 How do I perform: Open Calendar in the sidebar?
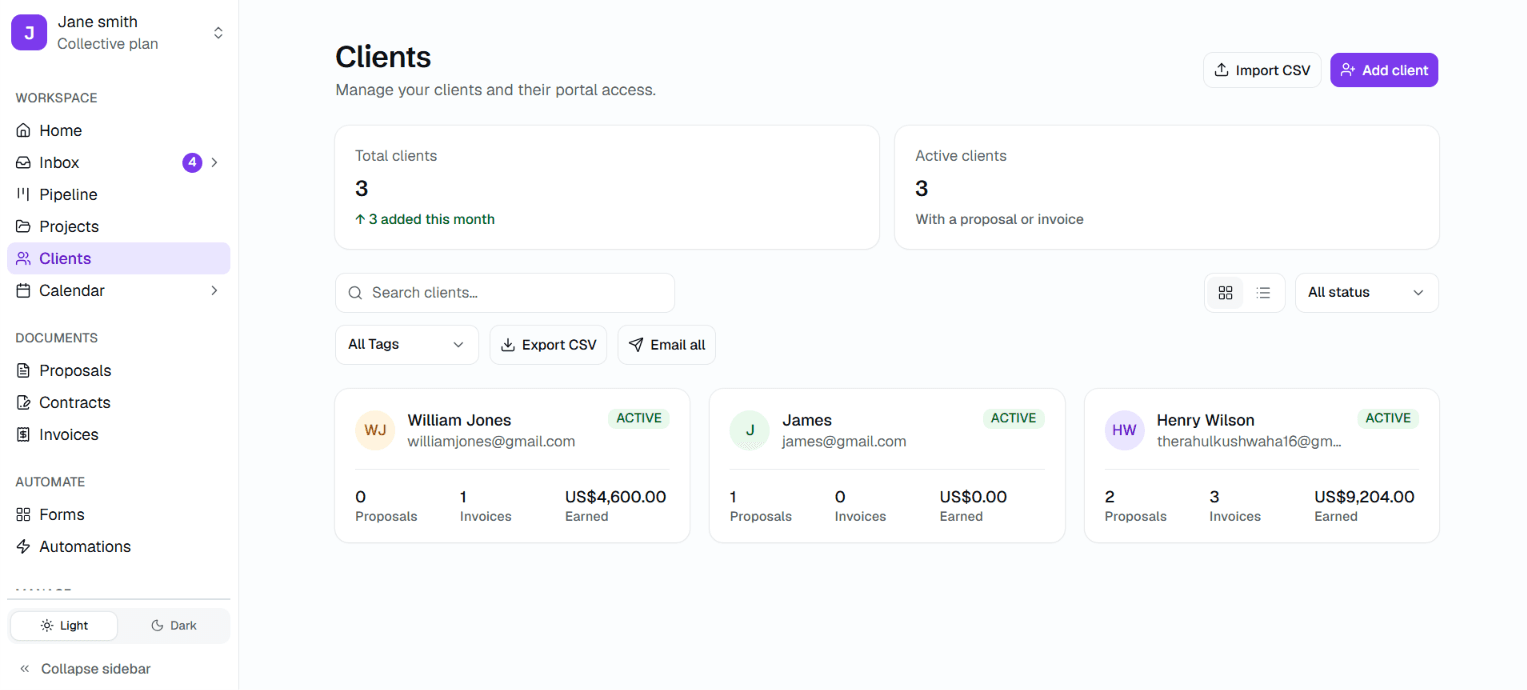click(x=118, y=290)
